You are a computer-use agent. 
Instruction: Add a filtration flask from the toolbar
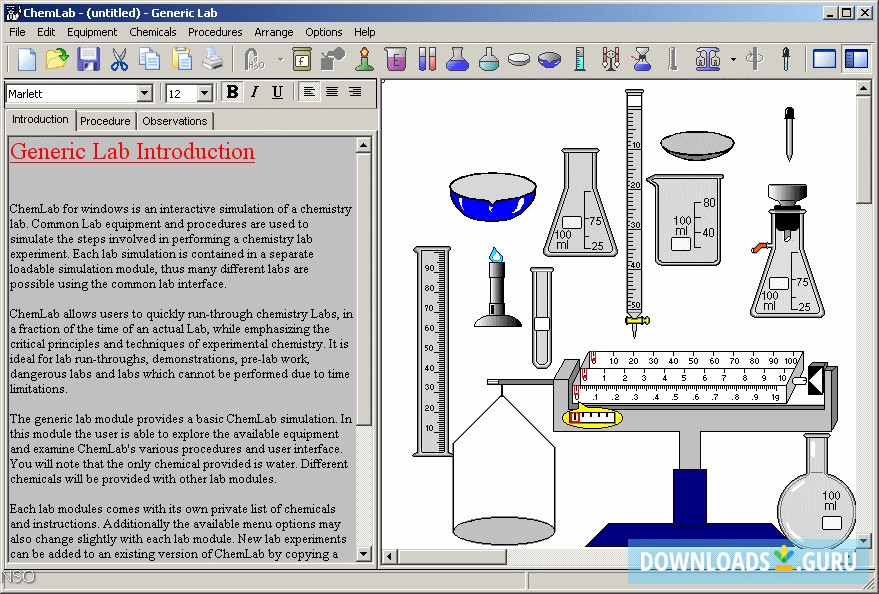(642, 59)
